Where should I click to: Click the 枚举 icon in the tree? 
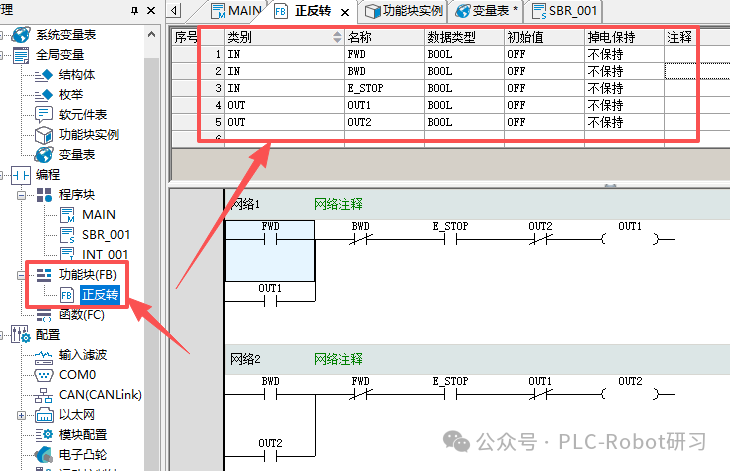pos(44,95)
